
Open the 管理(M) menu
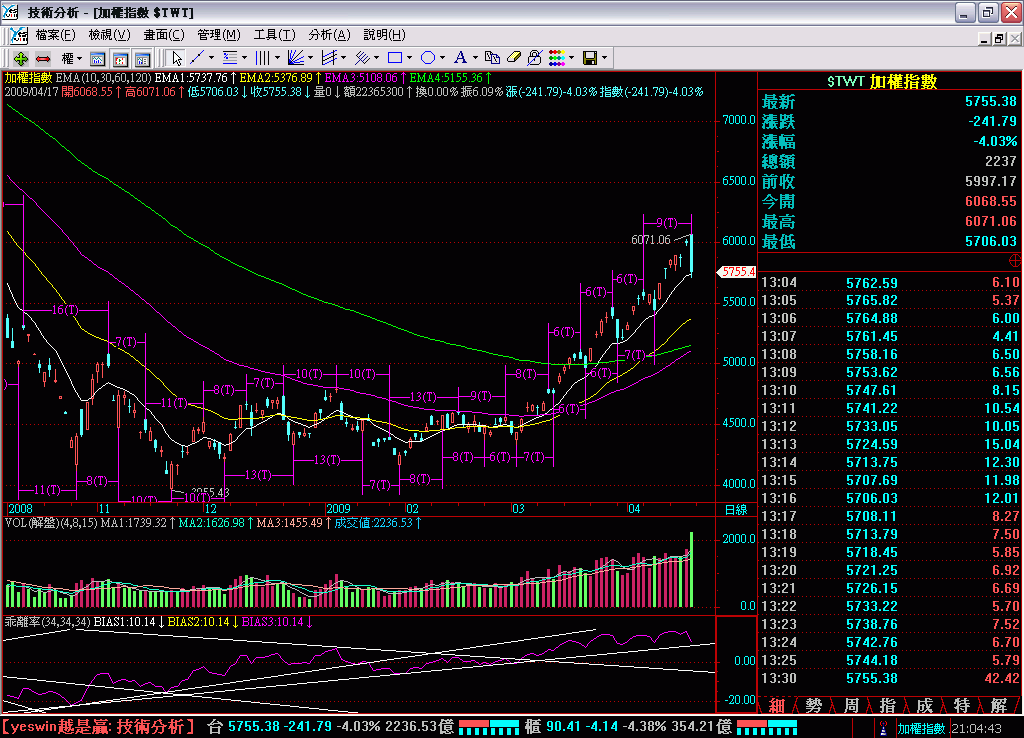coord(219,35)
